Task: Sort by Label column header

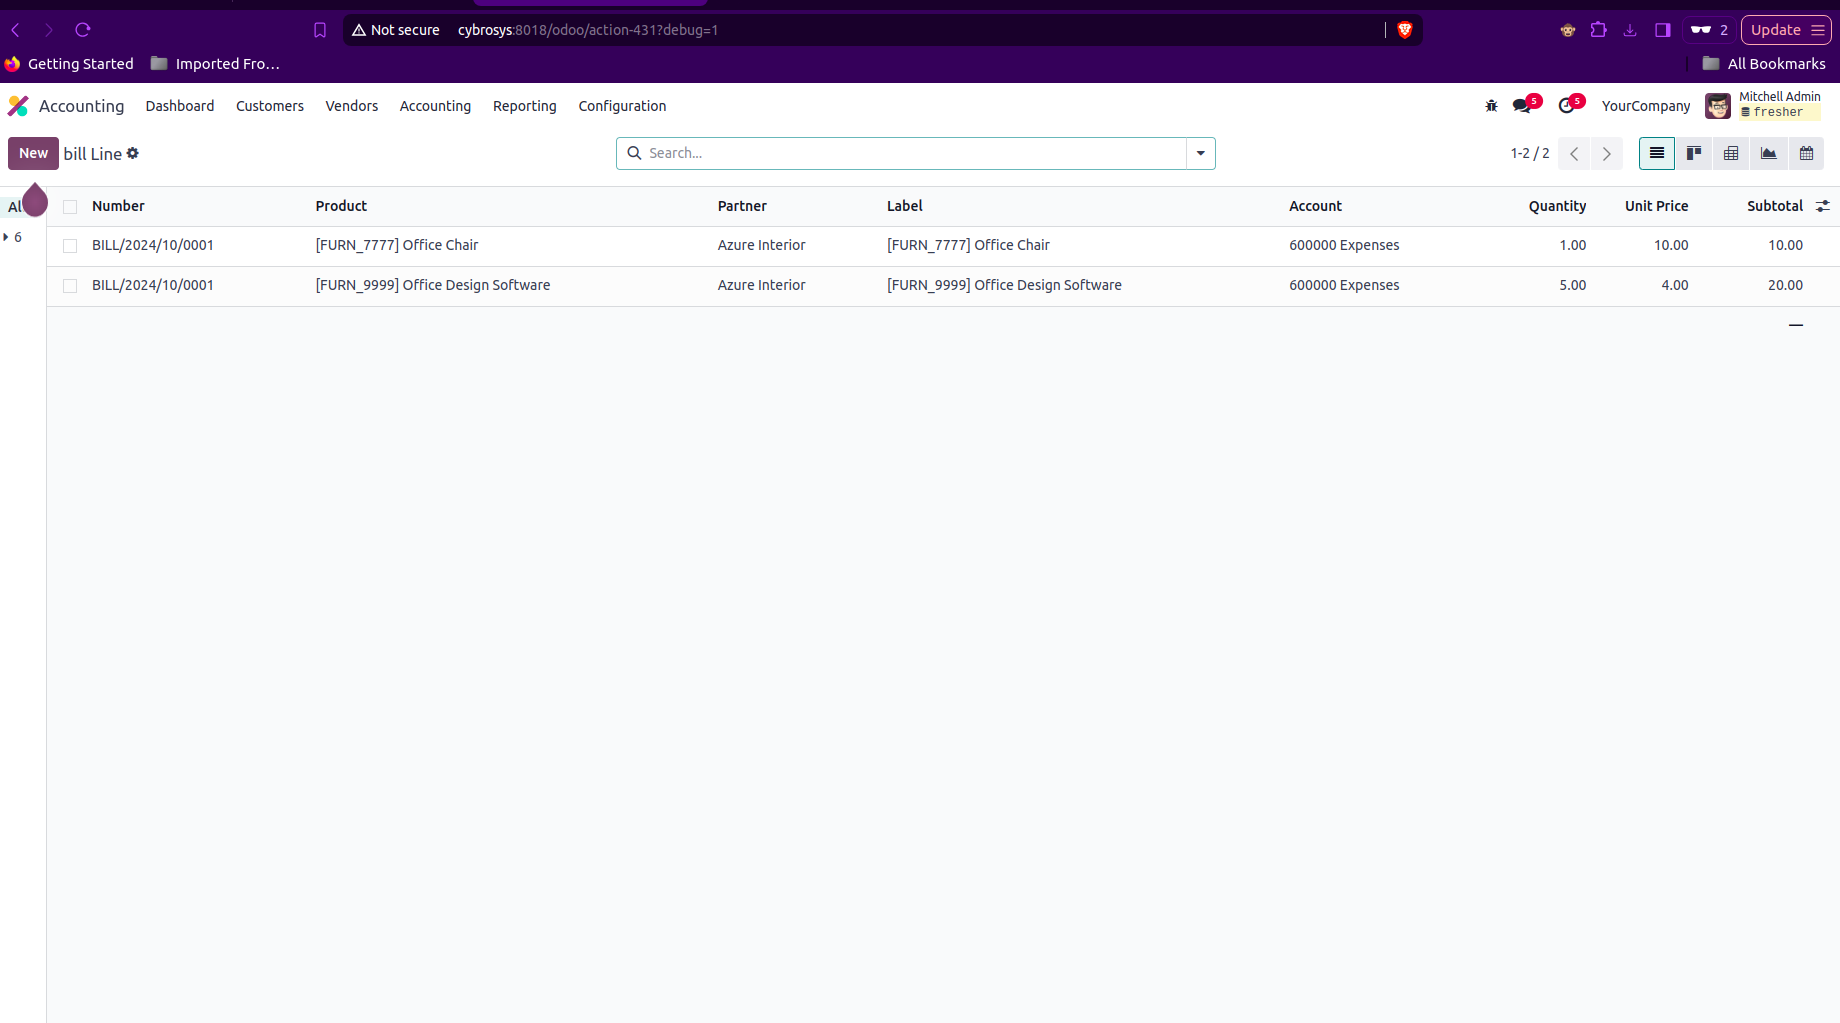Action: pyautogui.click(x=905, y=206)
